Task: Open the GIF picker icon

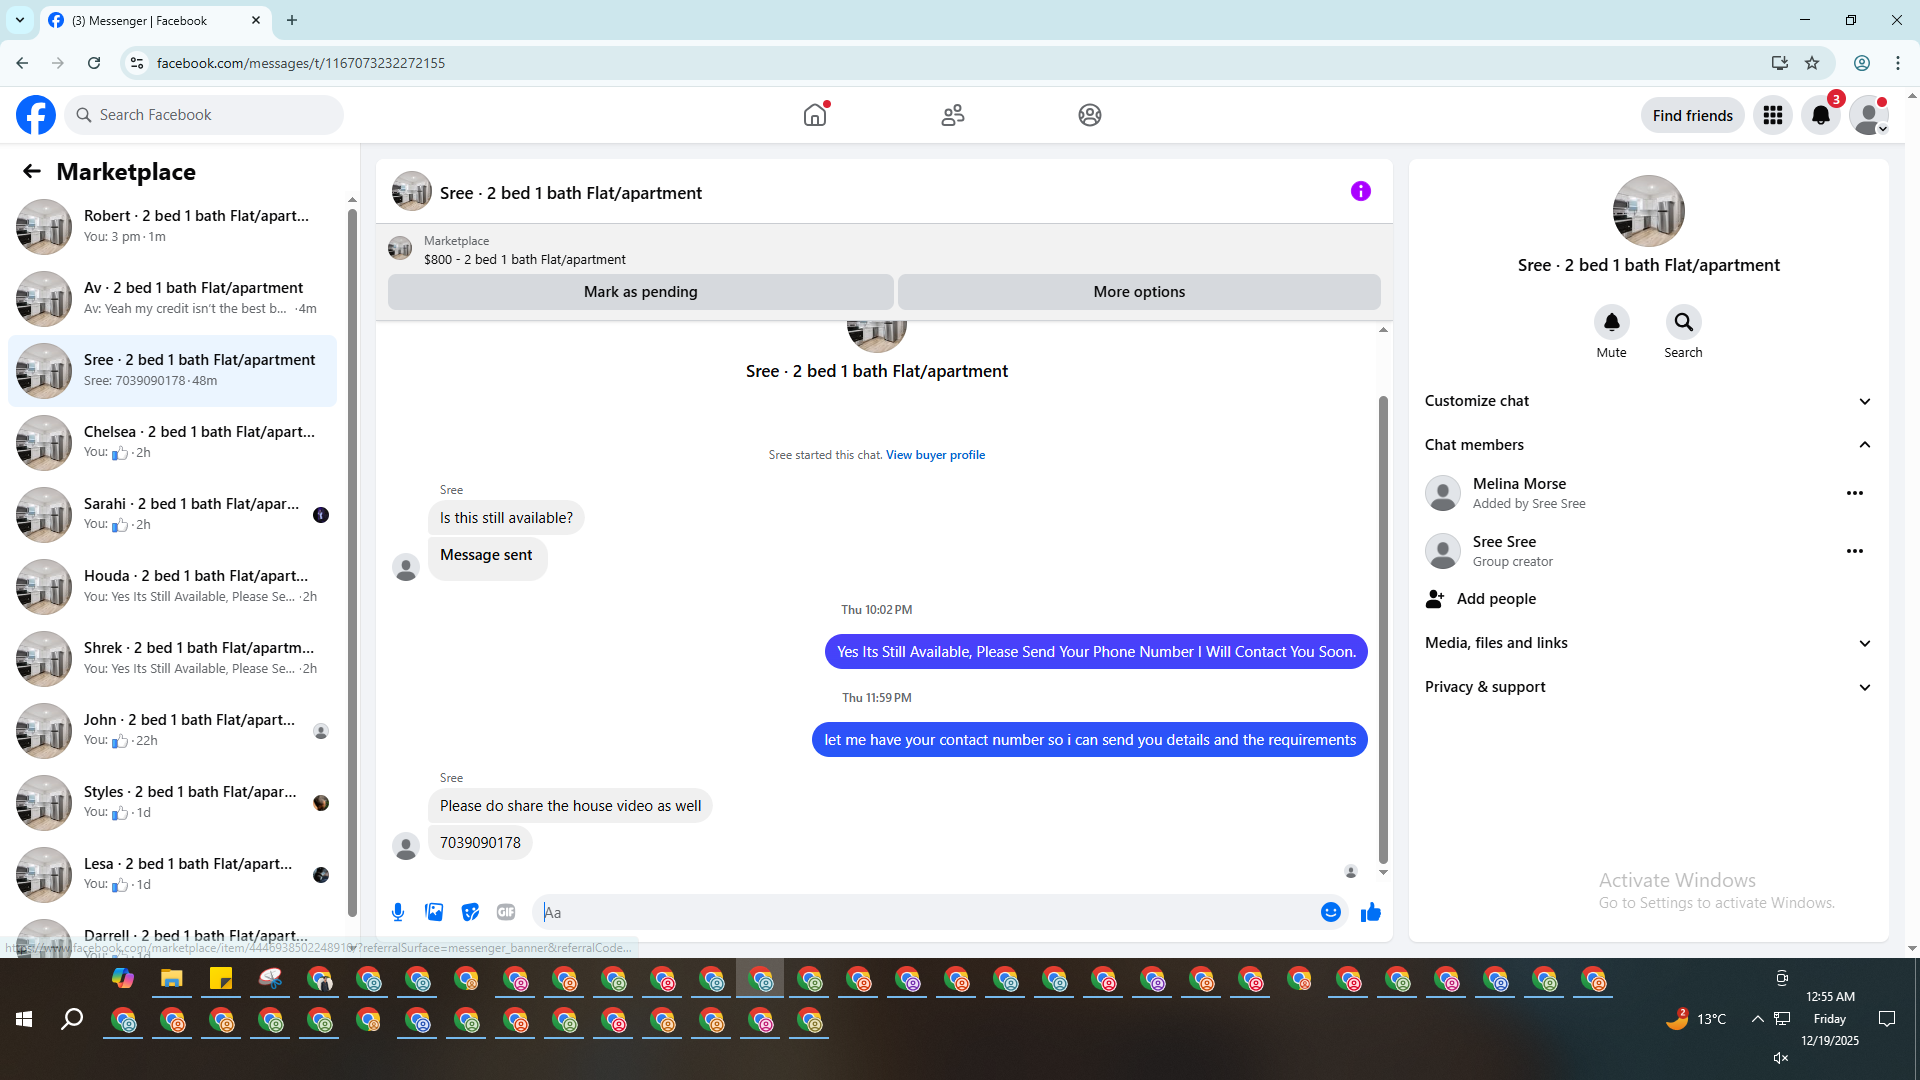Action: [x=506, y=912]
